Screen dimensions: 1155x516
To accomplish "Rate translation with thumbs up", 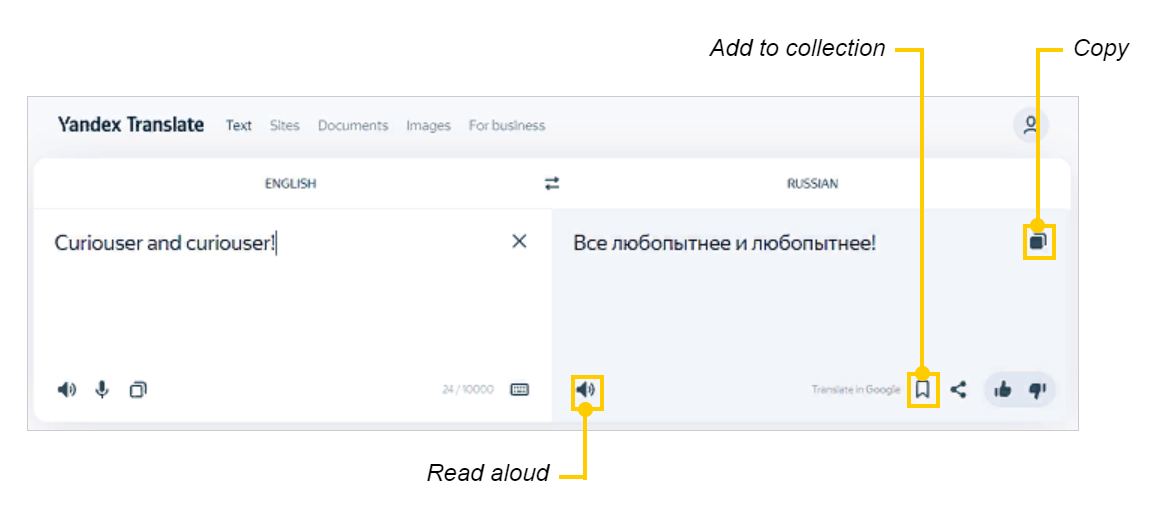I will pos(1002,390).
